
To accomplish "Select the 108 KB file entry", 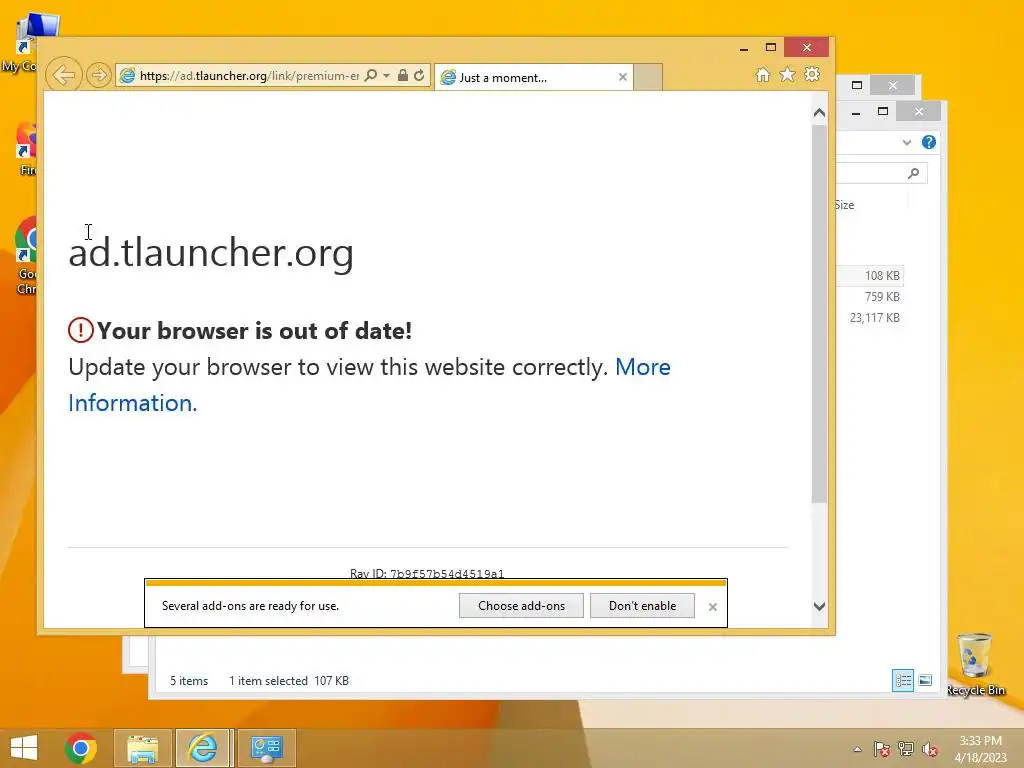I will (x=882, y=276).
